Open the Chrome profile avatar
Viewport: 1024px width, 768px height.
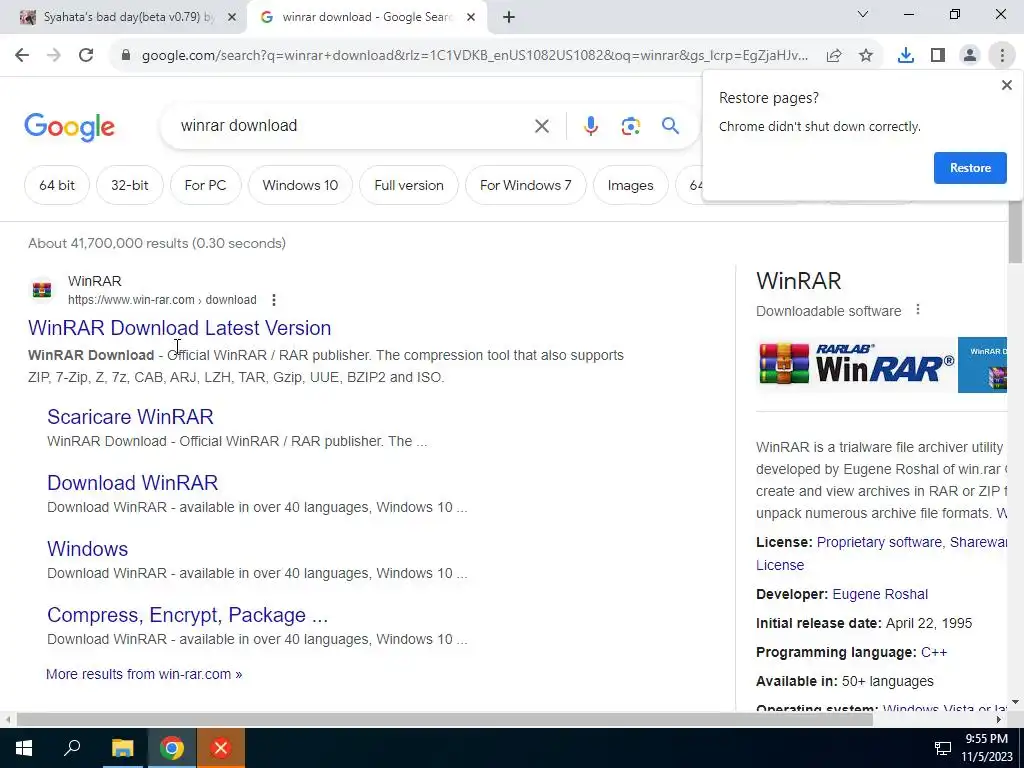click(x=970, y=56)
